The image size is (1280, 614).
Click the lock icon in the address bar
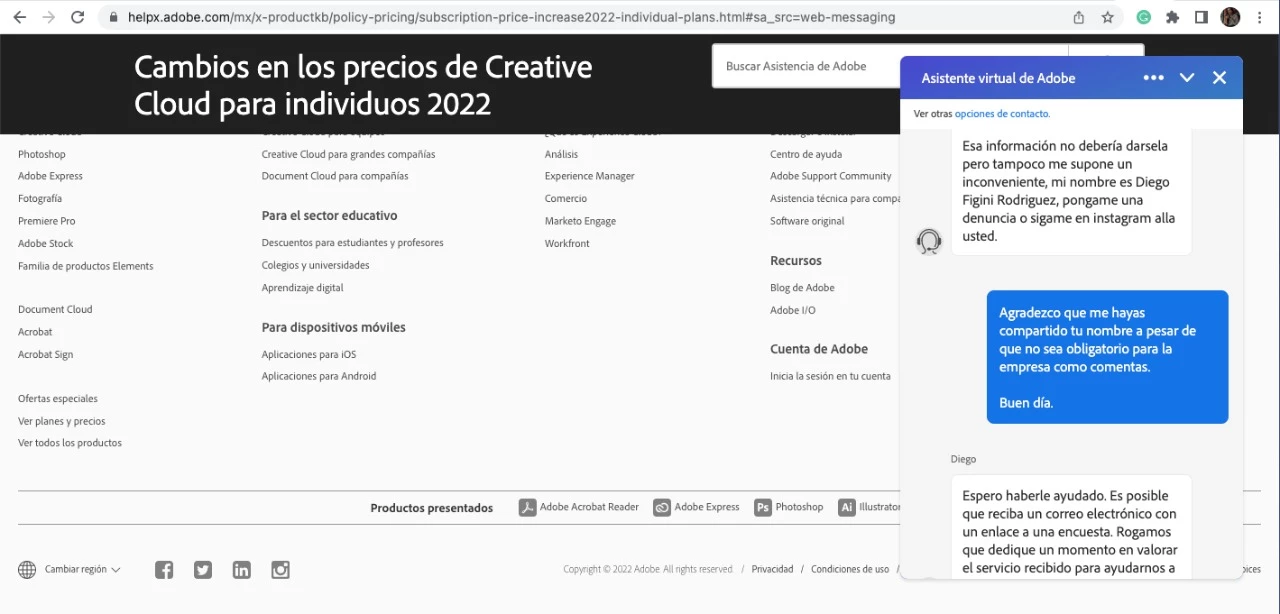113,17
